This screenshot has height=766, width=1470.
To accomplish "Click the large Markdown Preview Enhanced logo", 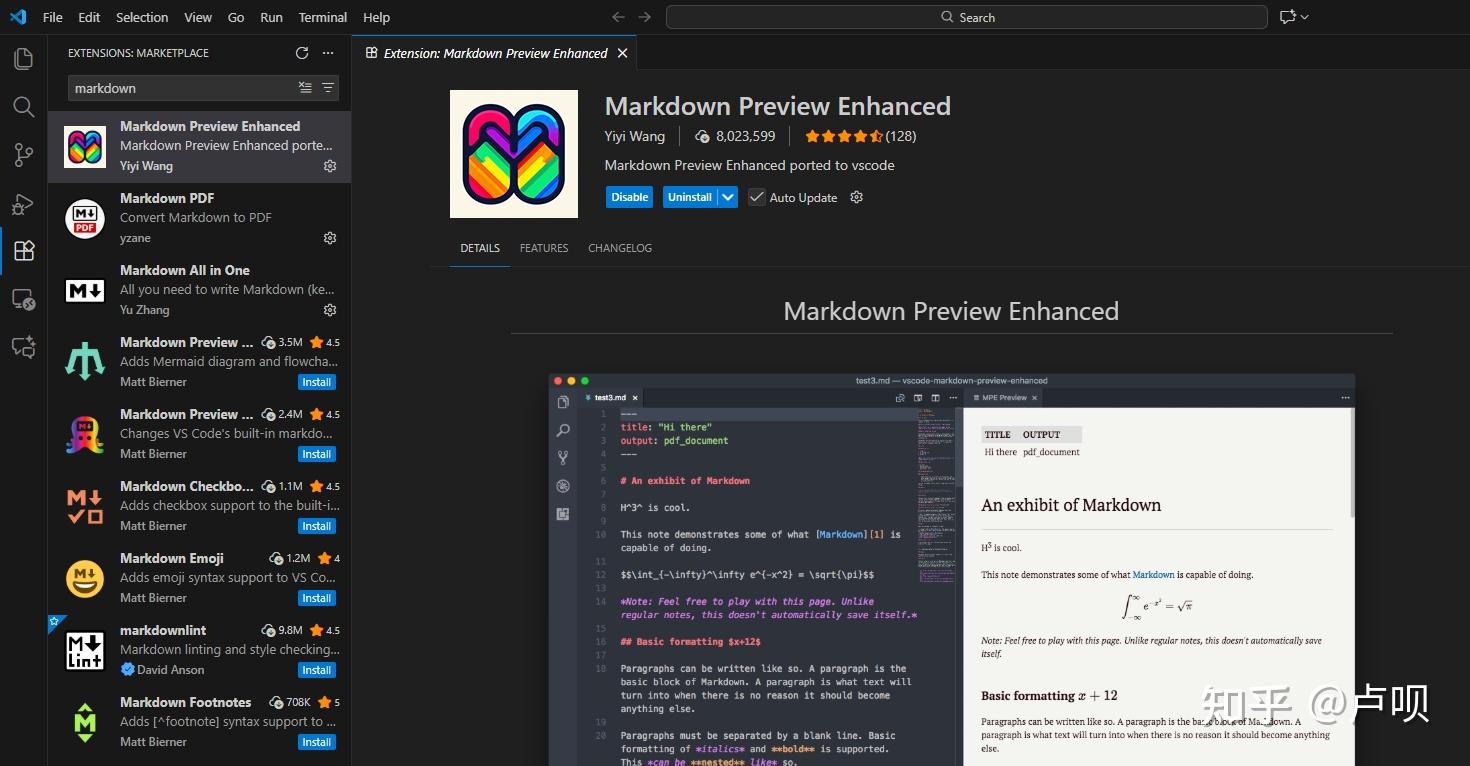I will (514, 154).
